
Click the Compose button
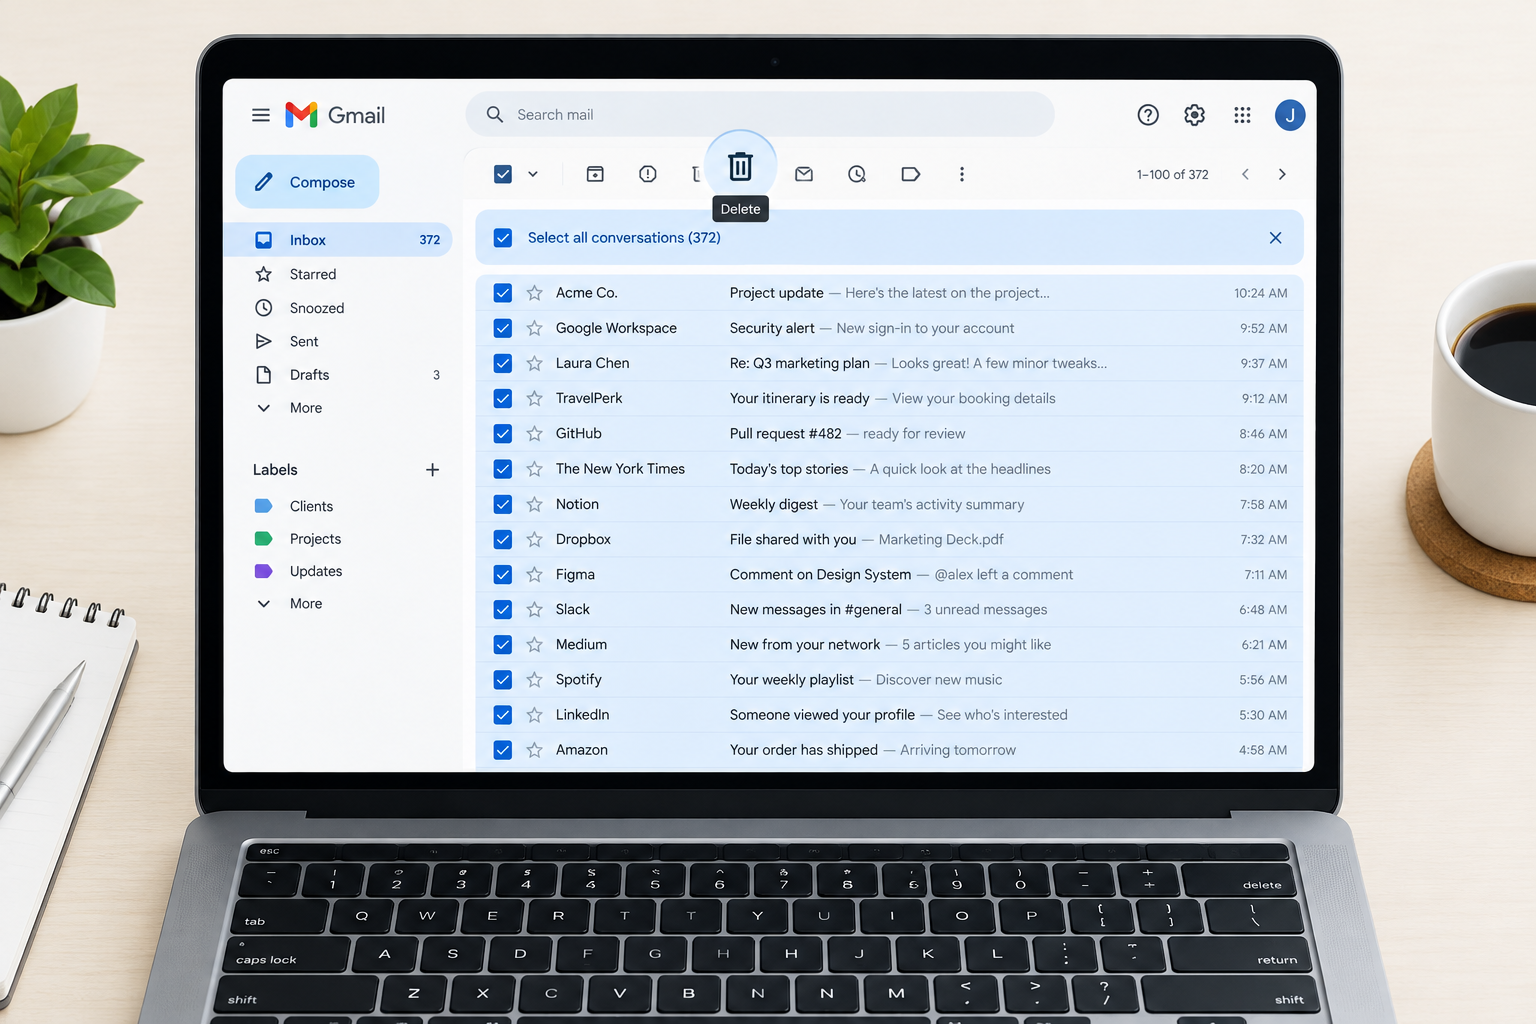pyautogui.click(x=307, y=182)
